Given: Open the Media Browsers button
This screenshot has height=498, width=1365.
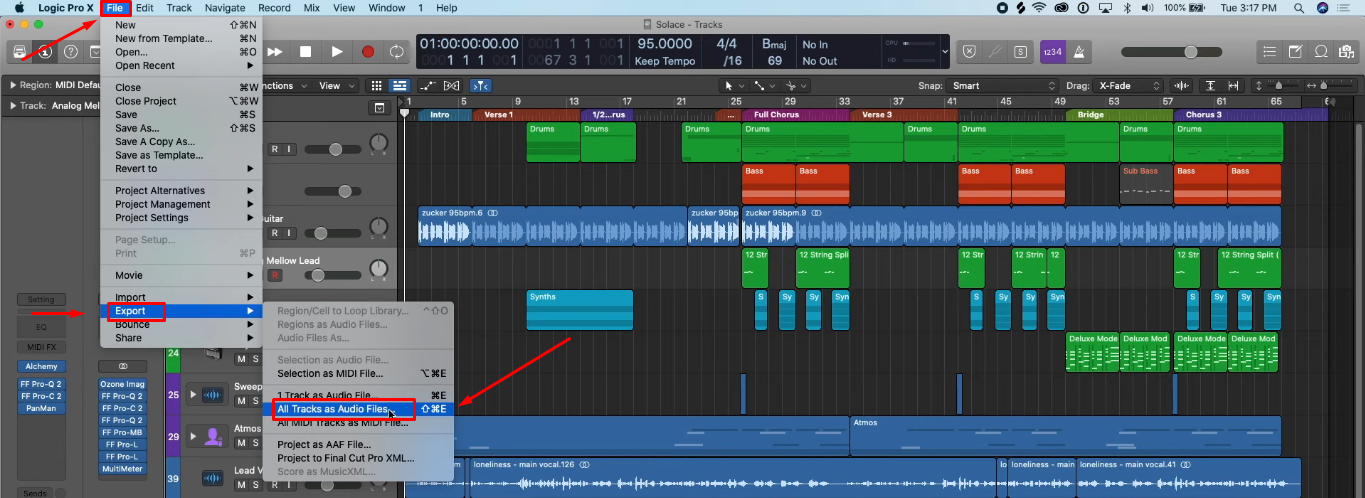Looking at the screenshot, I should (x=1347, y=52).
